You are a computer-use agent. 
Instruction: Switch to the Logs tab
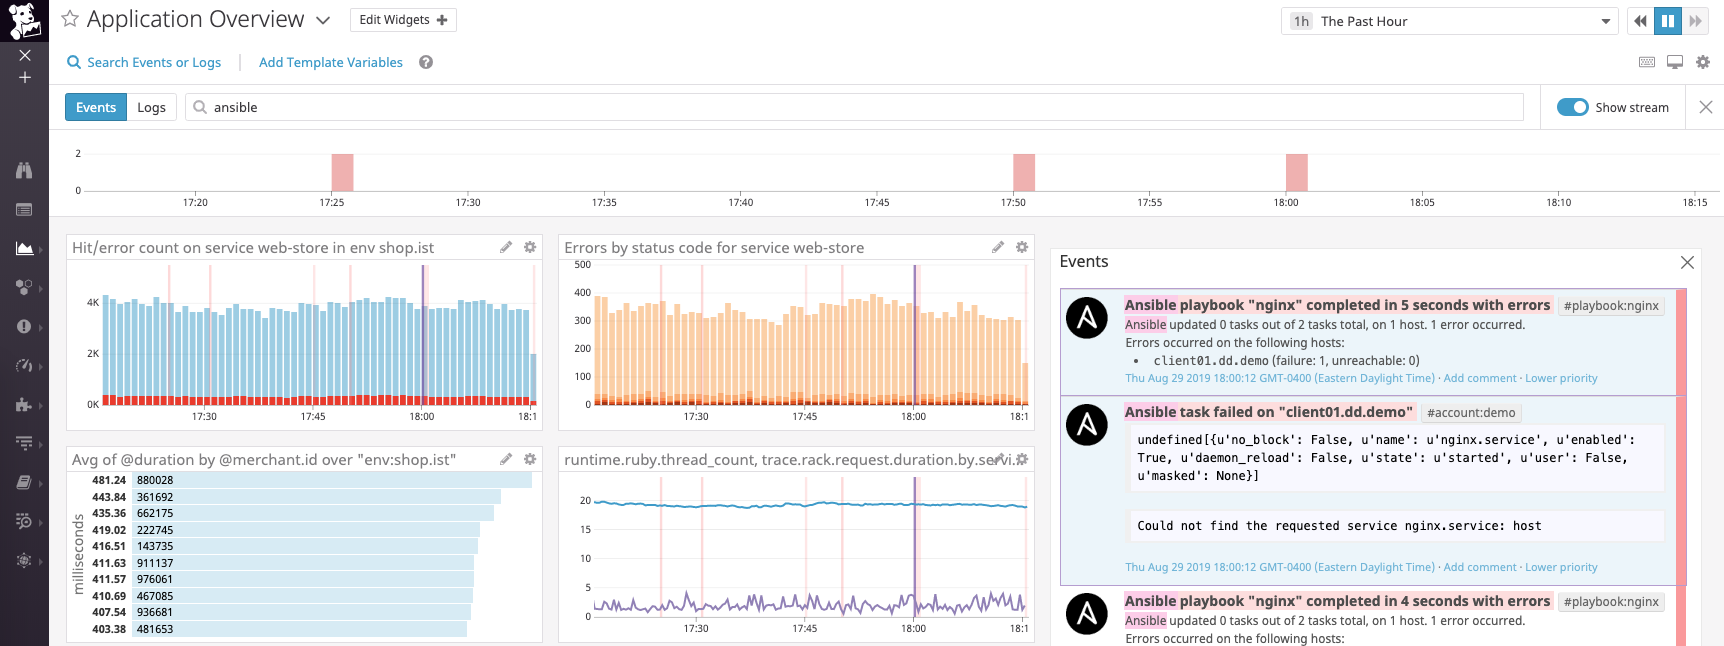click(152, 107)
